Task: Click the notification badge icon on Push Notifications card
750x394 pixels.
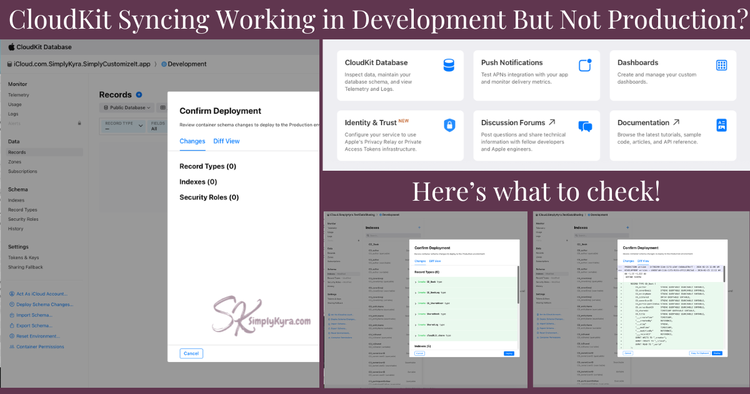Action: [585, 65]
